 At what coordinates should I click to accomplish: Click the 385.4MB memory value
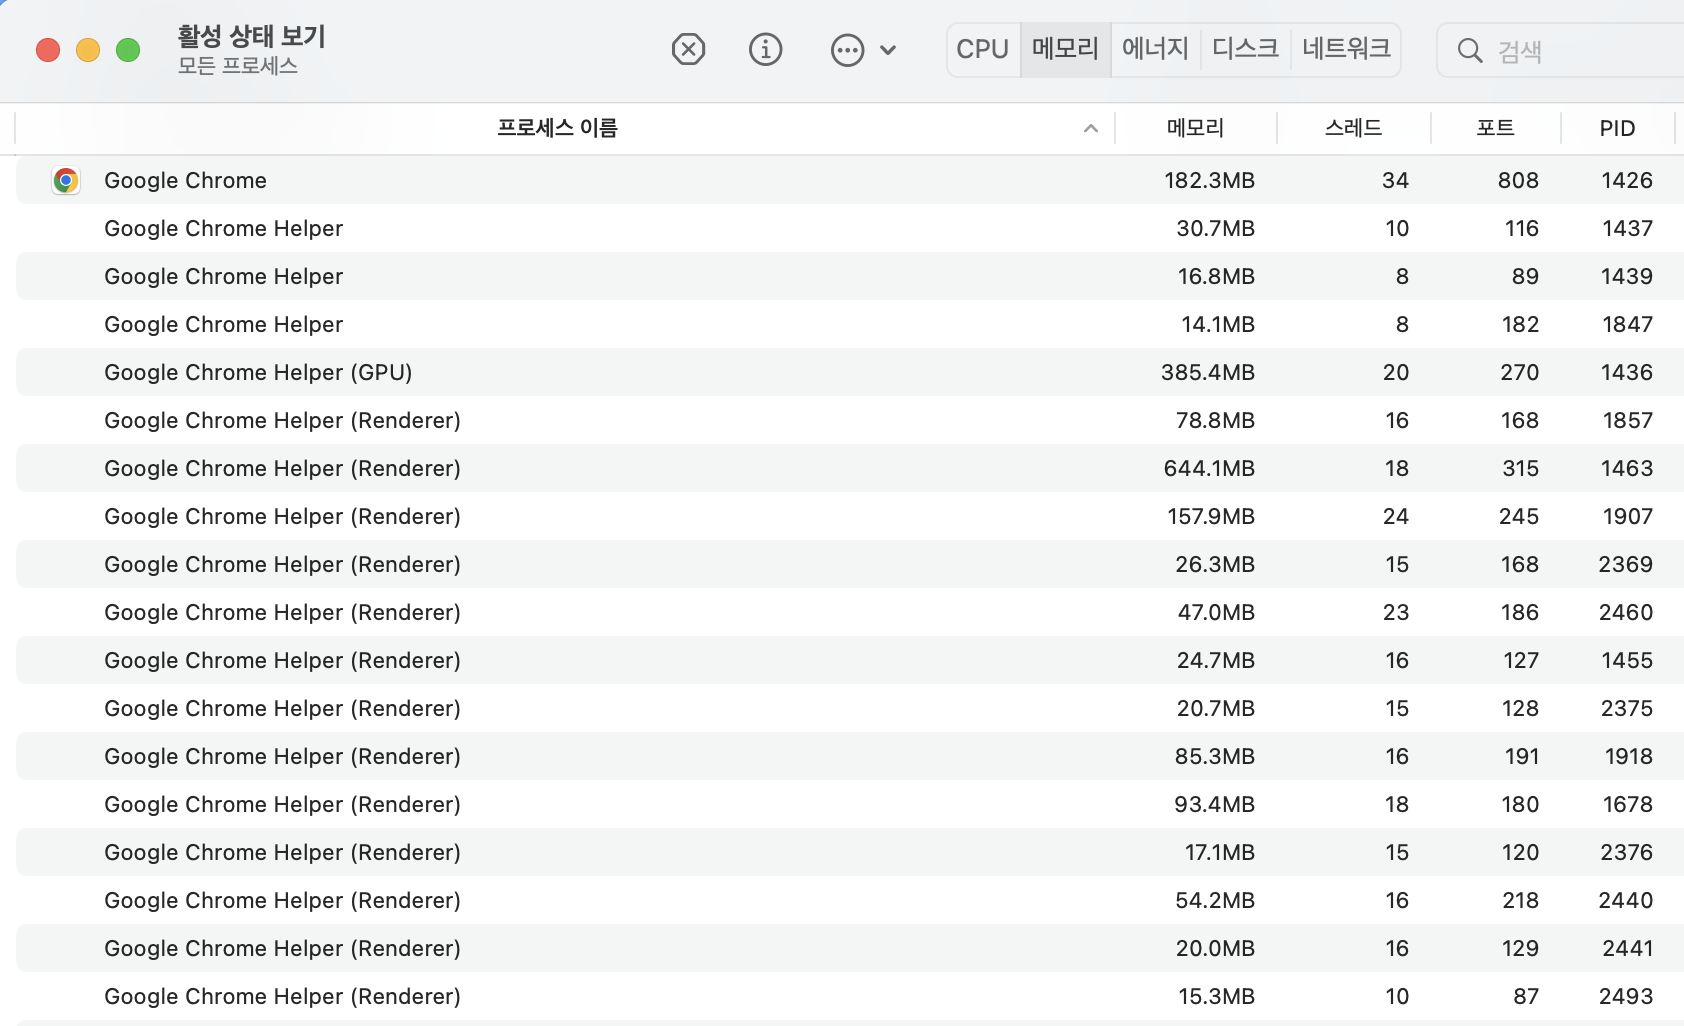[1207, 372]
